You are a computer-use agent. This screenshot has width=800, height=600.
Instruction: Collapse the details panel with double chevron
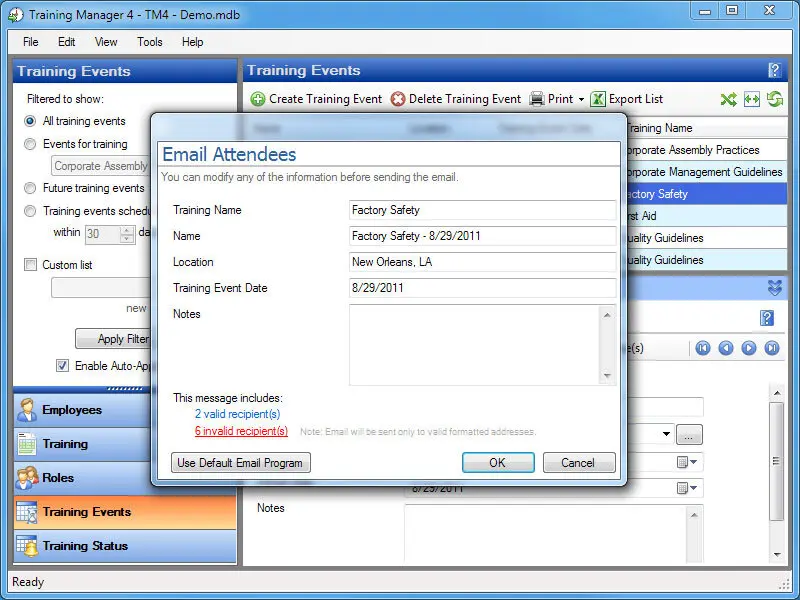774,288
